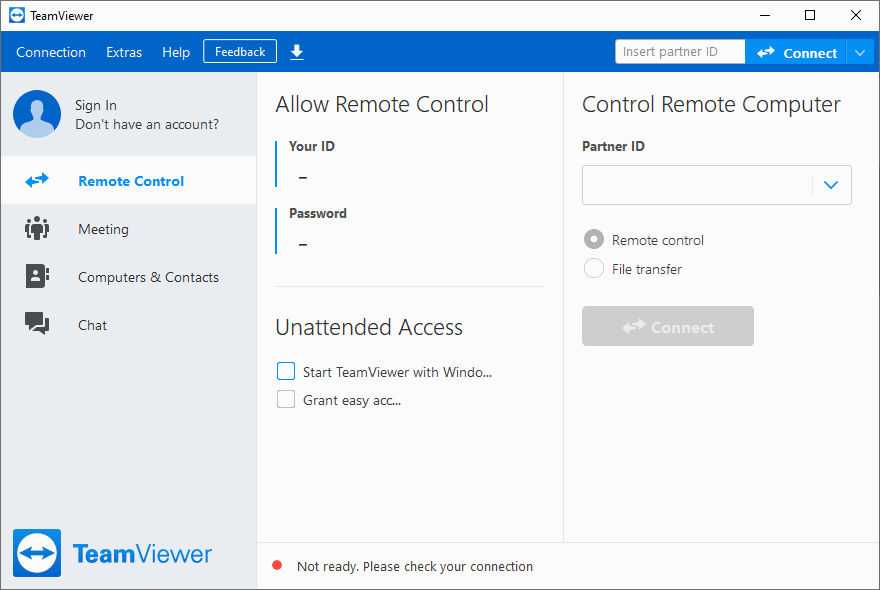
Task: Open the Computers & Contacts tab
Action: pyautogui.click(x=129, y=276)
